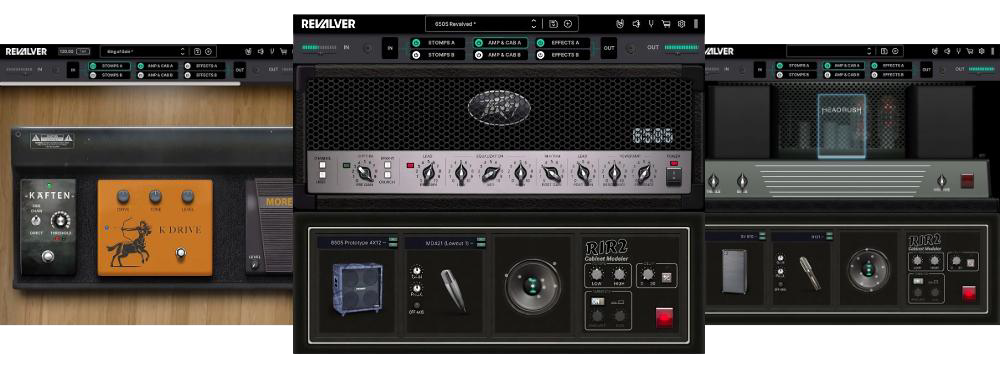1000x369 pixels.
Task: Click the preset up/down stepper arrows in center window
Action: click(x=534, y=24)
